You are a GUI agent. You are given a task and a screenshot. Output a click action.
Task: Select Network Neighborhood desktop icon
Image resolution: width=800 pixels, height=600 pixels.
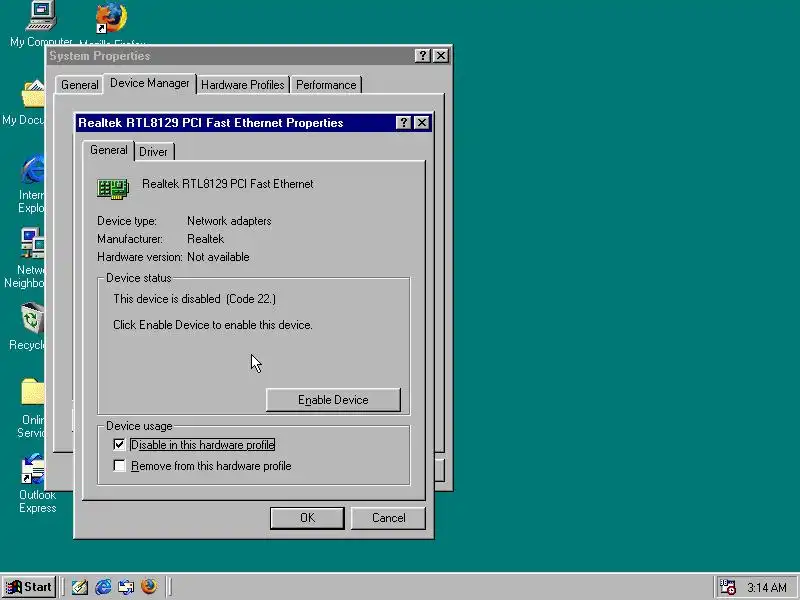[24, 258]
